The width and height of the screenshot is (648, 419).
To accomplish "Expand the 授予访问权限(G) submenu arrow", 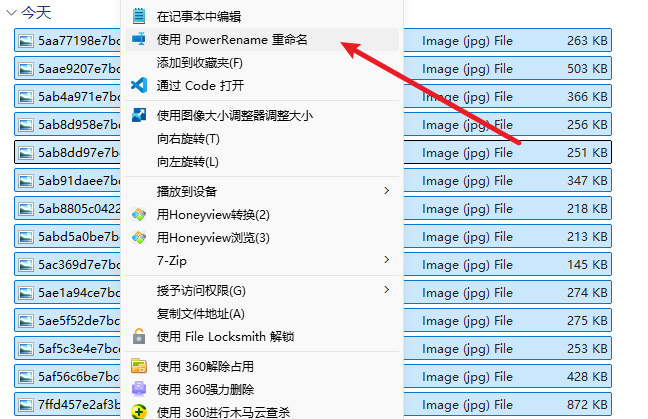I will tap(386, 290).
